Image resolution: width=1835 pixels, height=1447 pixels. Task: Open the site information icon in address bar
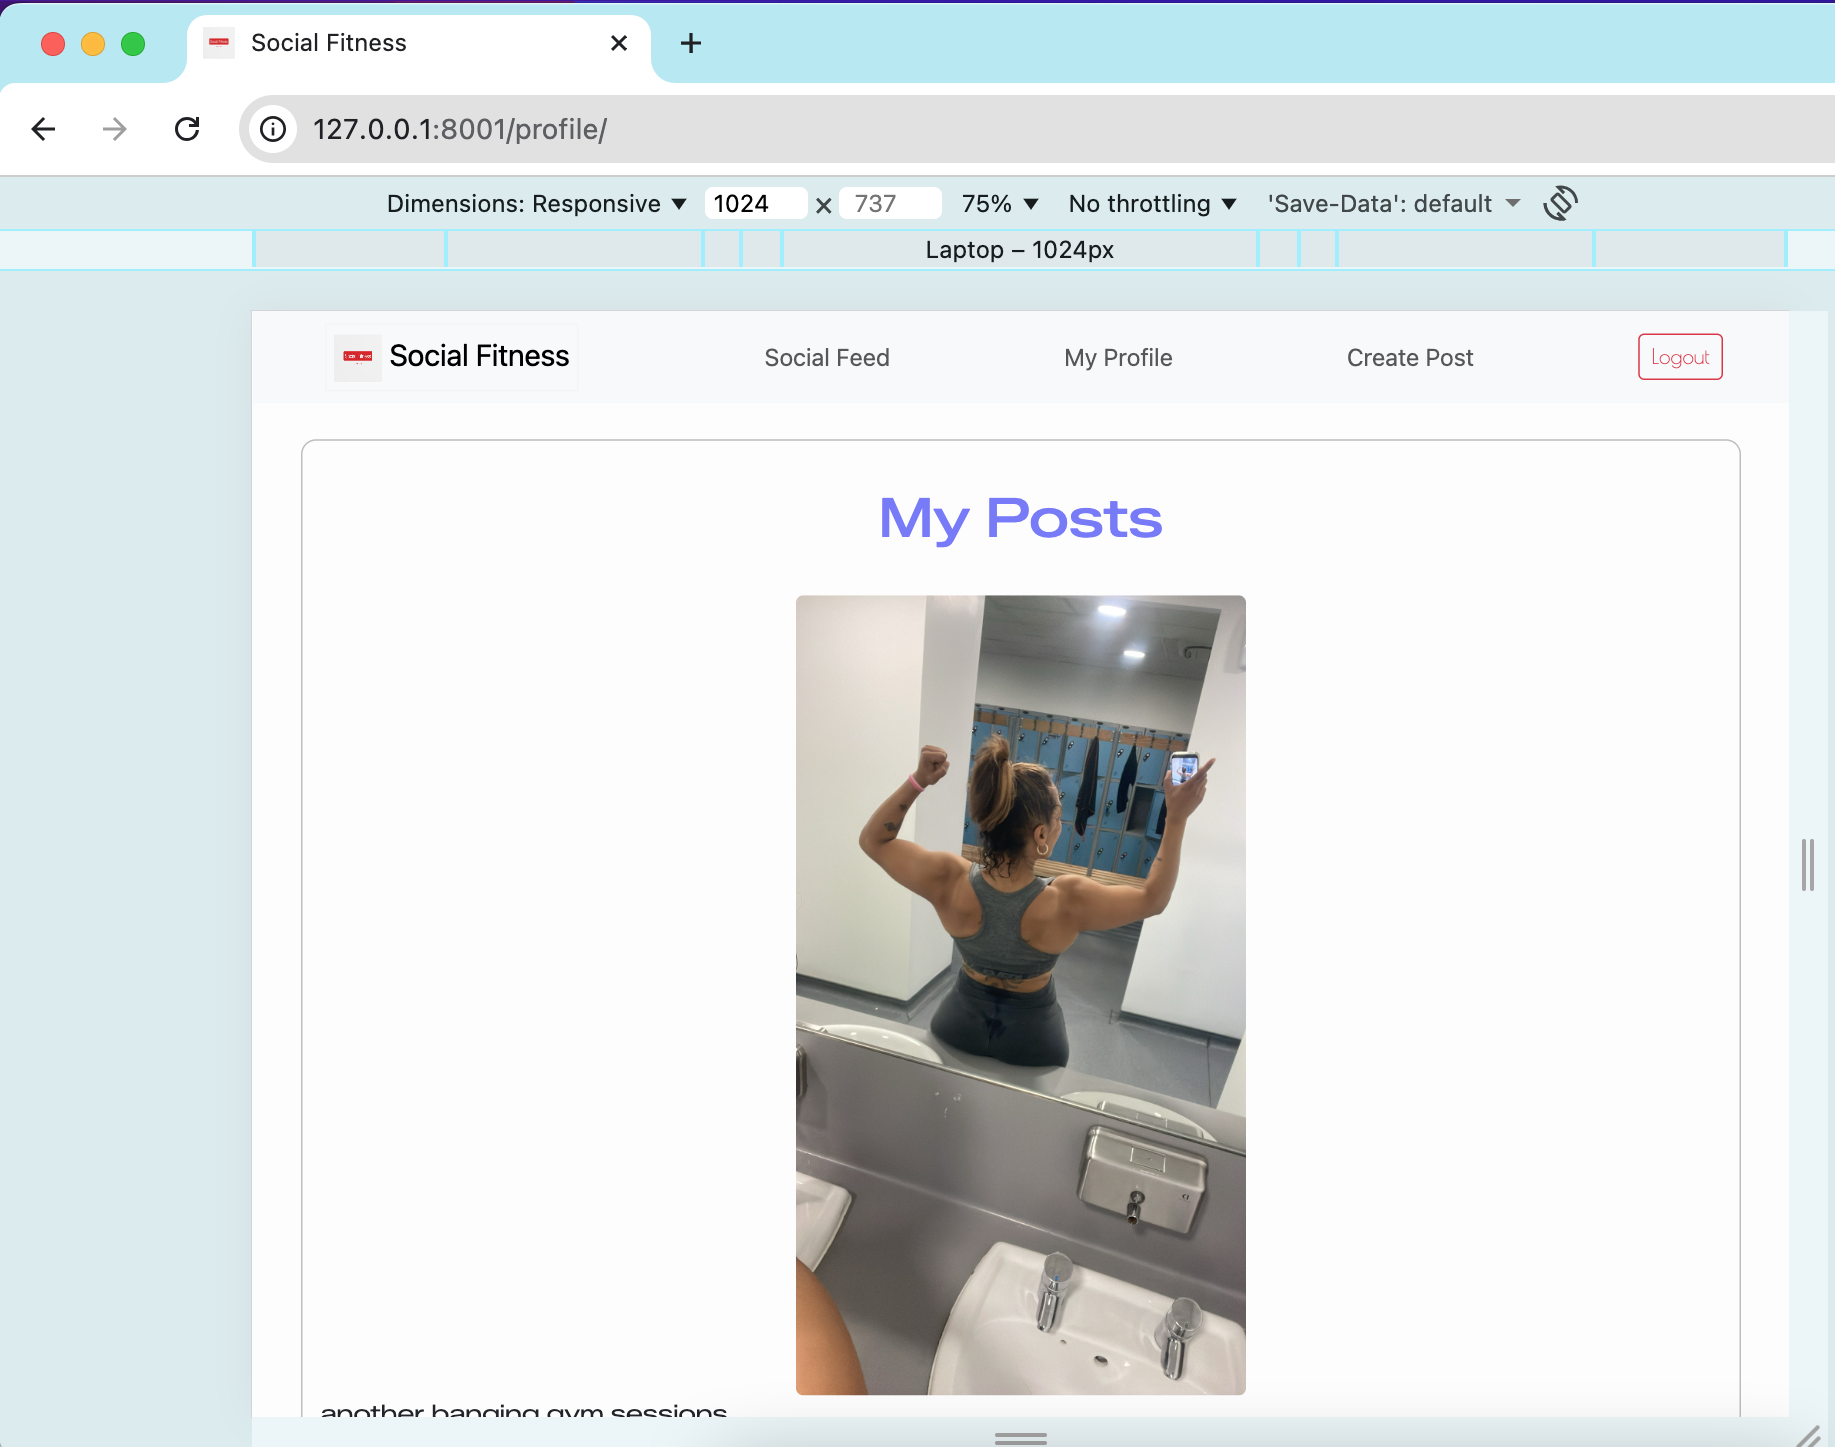pyautogui.click(x=272, y=129)
